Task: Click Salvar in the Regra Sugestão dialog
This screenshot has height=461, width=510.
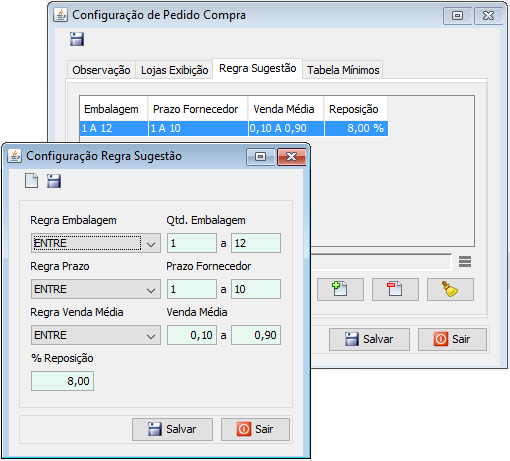Action: [x=172, y=429]
